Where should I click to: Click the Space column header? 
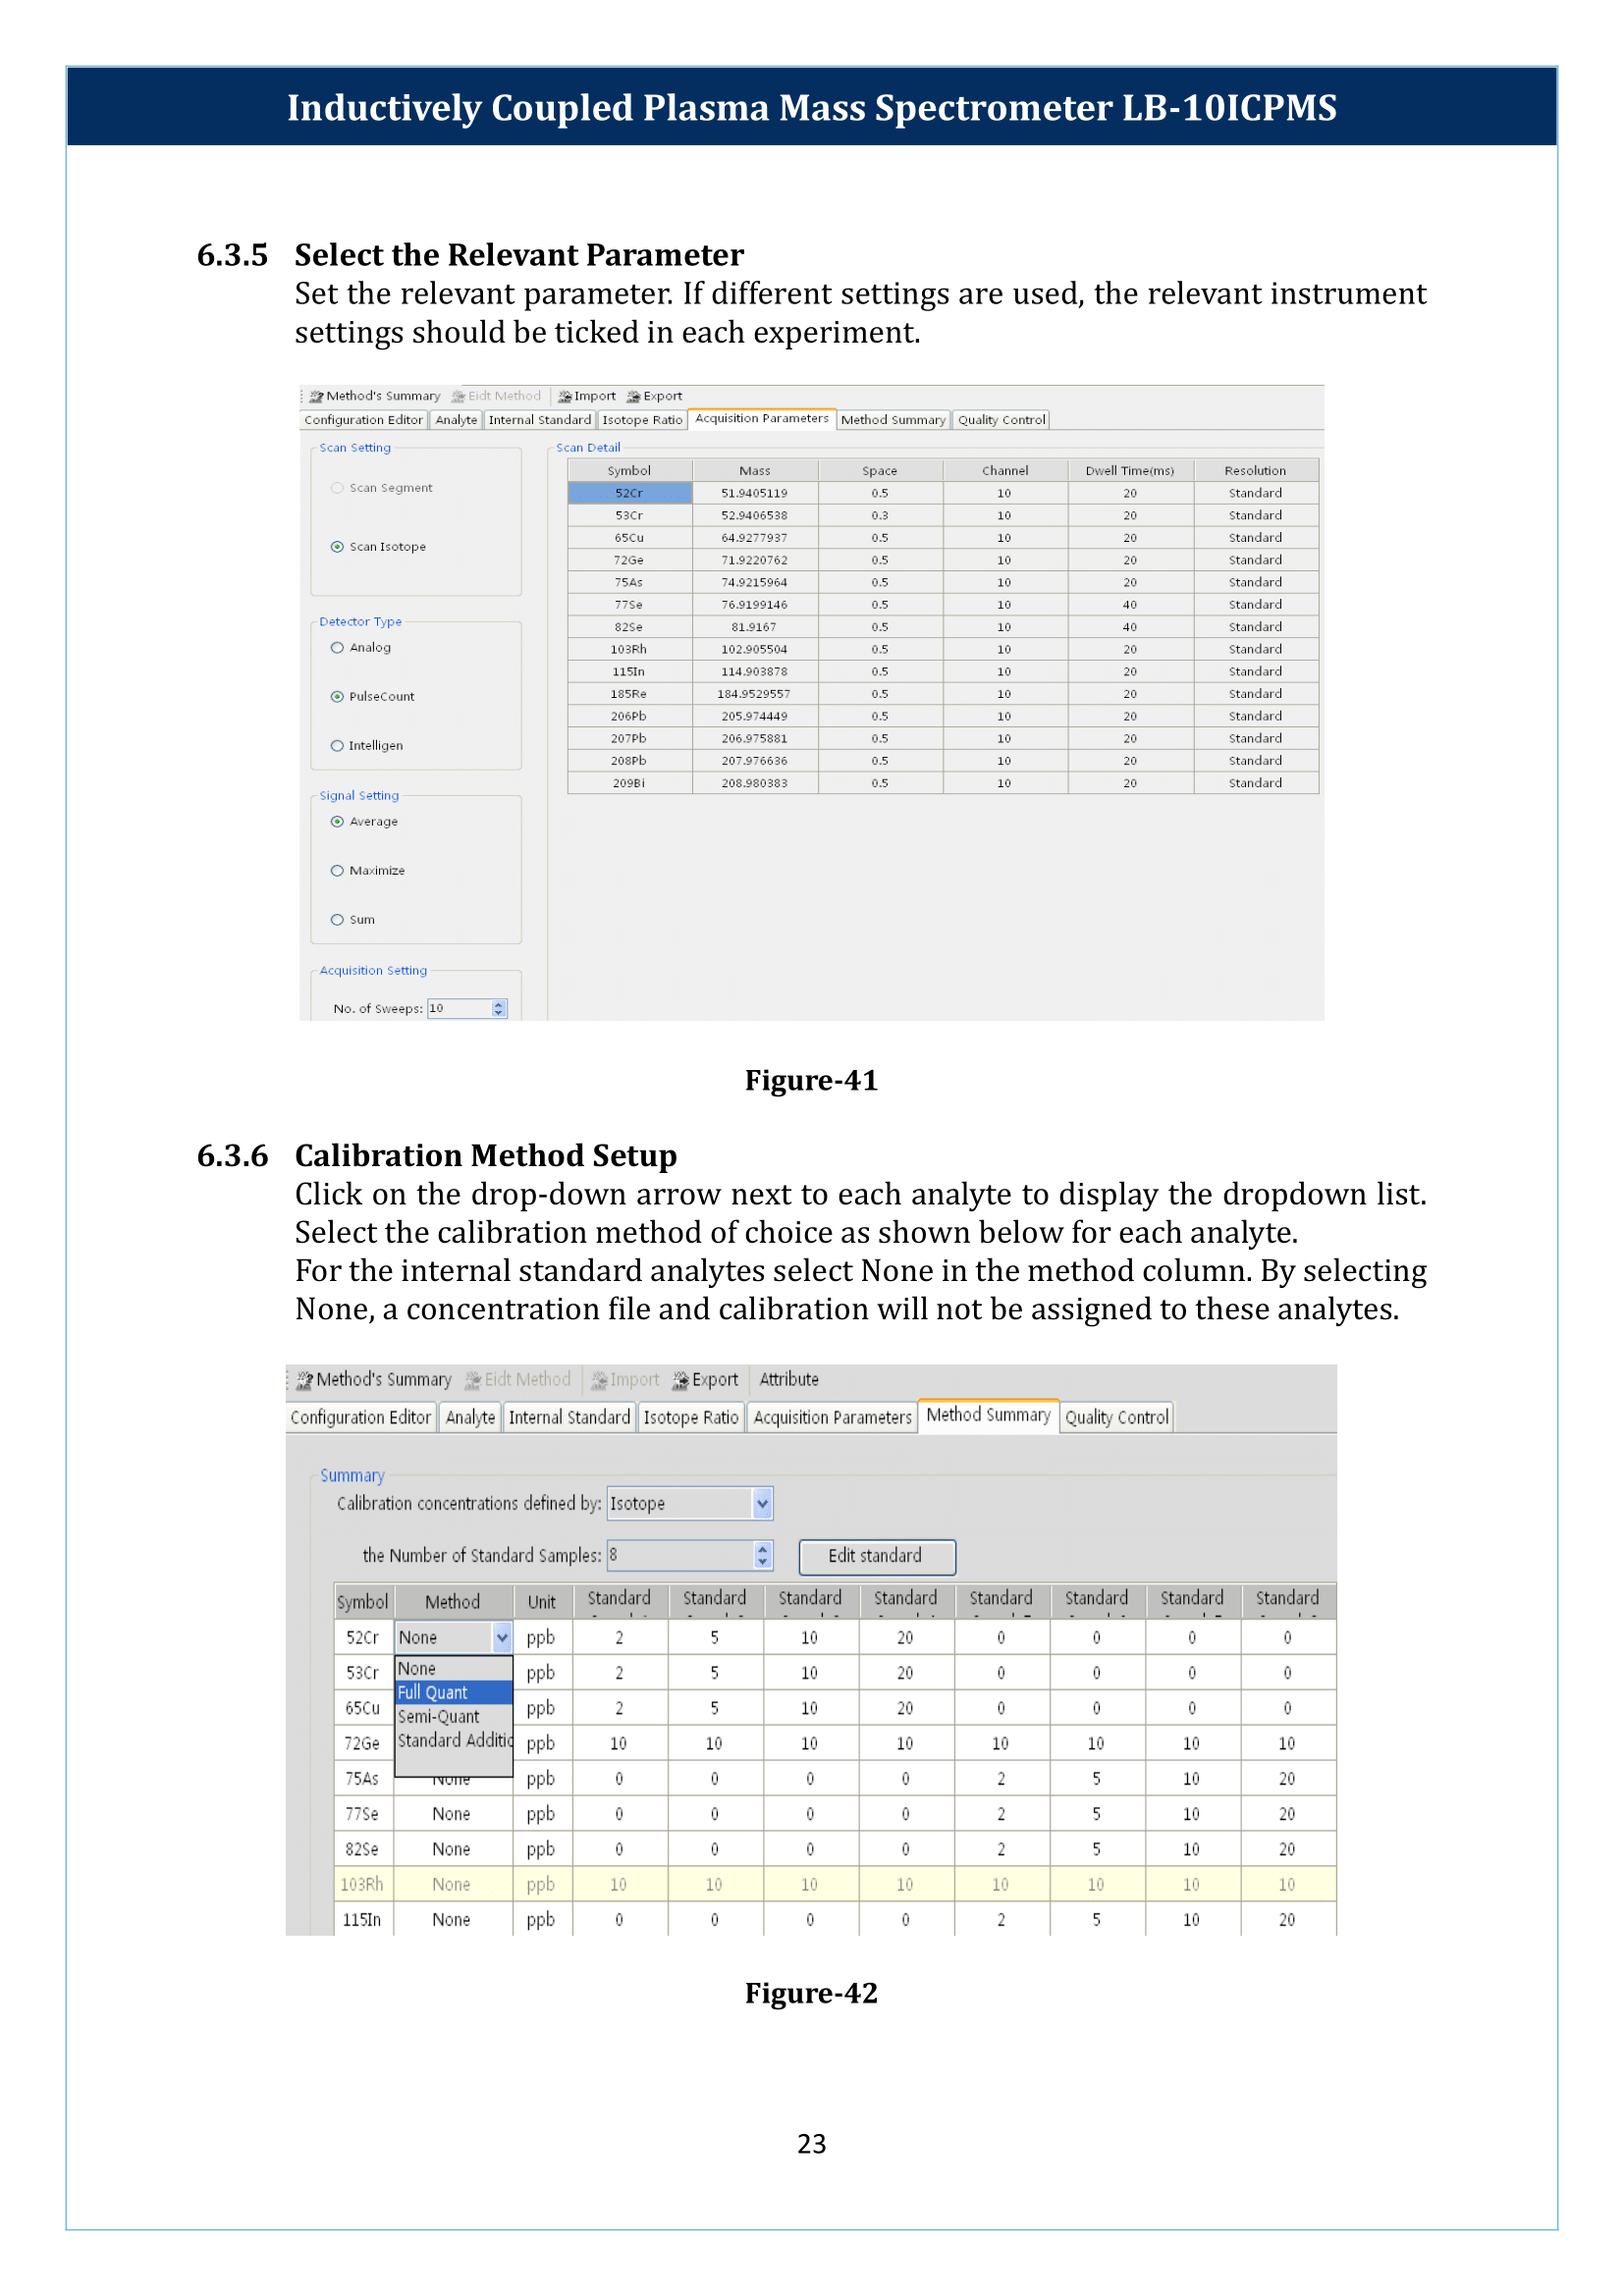[x=880, y=471]
